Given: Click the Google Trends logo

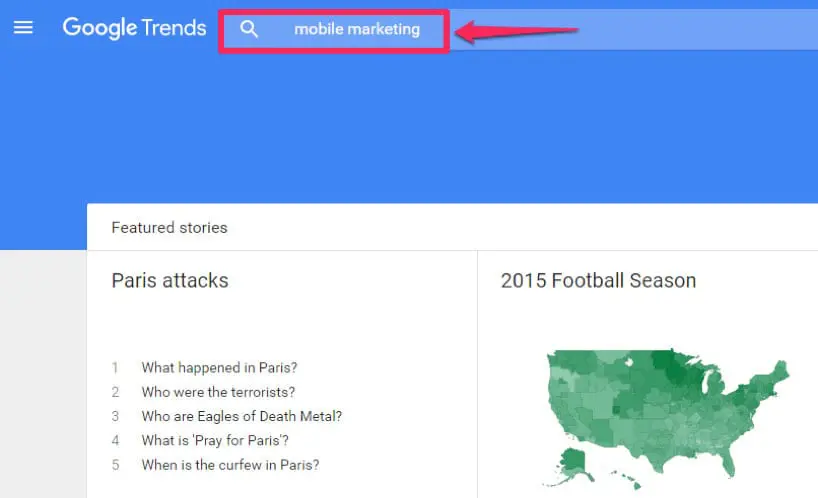Looking at the screenshot, I should point(134,28).
